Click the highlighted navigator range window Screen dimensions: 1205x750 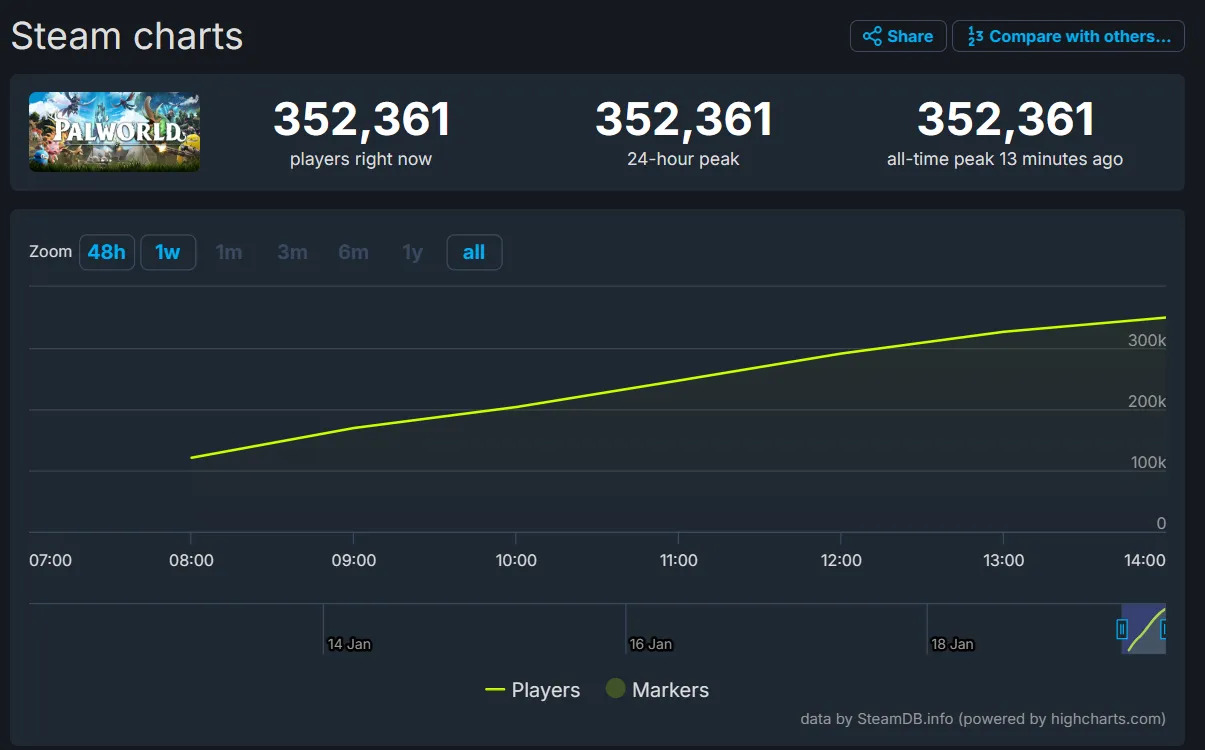tap(1143, 629)
